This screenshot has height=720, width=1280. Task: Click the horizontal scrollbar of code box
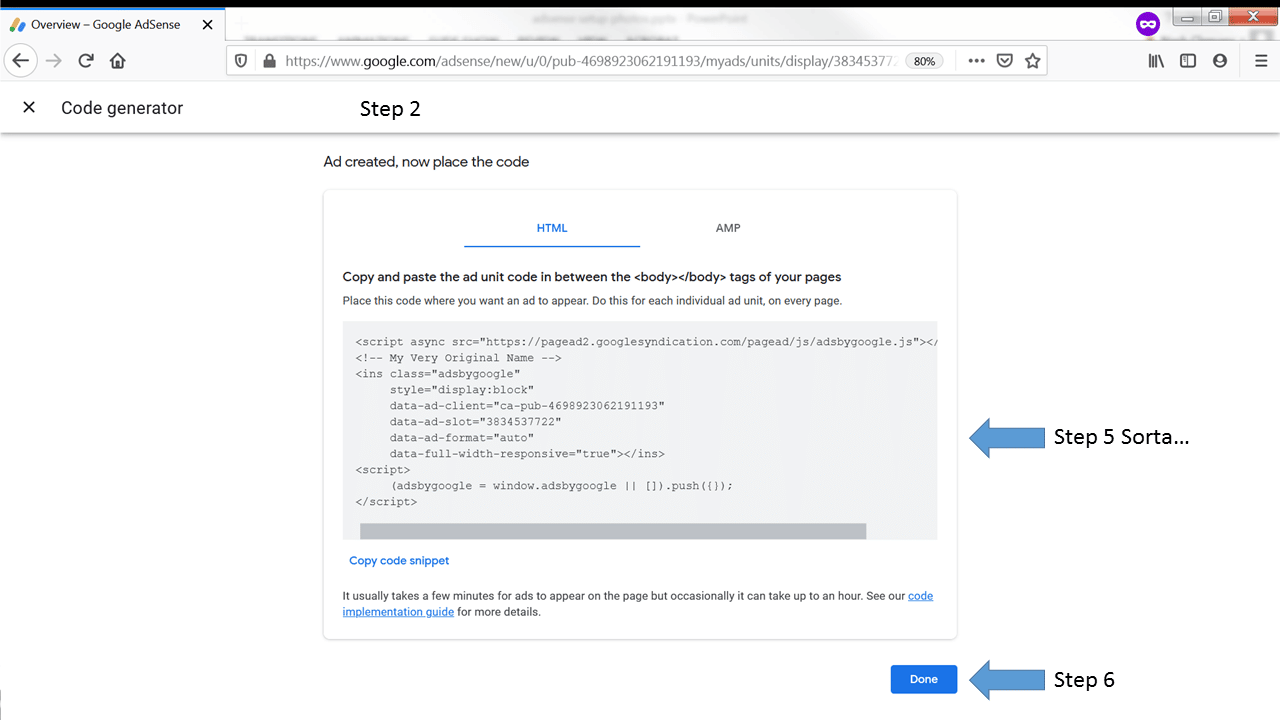pyautogui.click(x=613, y=531)
